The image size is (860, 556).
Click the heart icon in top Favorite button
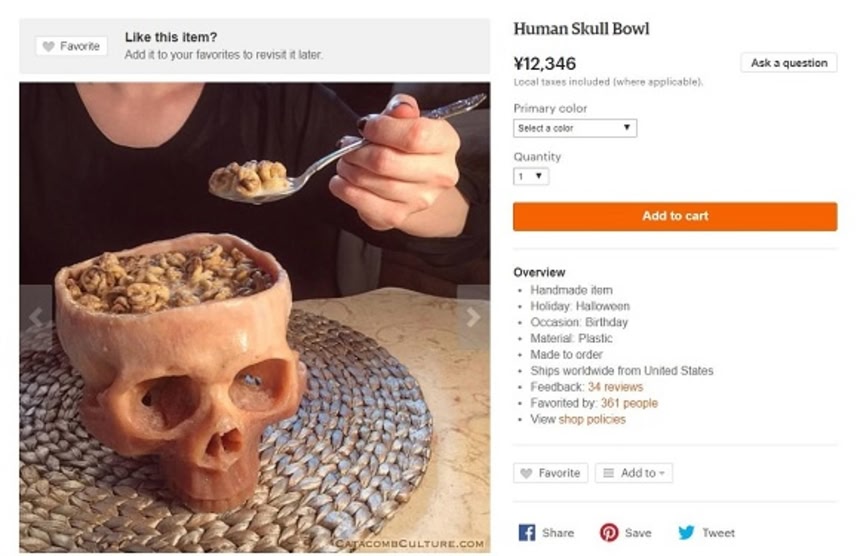pos(48,46)
